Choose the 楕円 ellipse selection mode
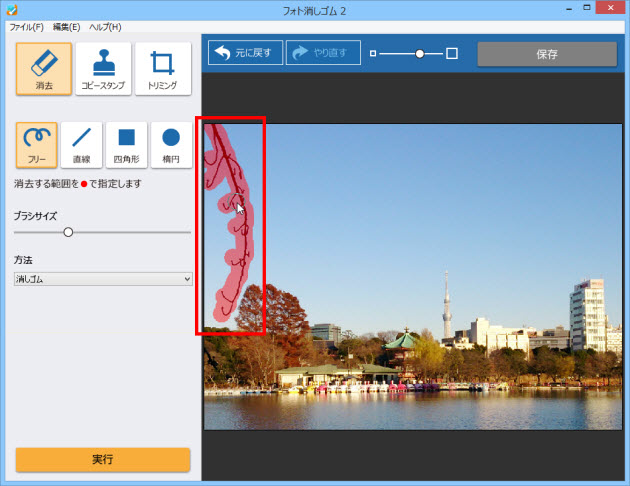The height and width of the screenshot is (486, 630). tap(171, 145)
